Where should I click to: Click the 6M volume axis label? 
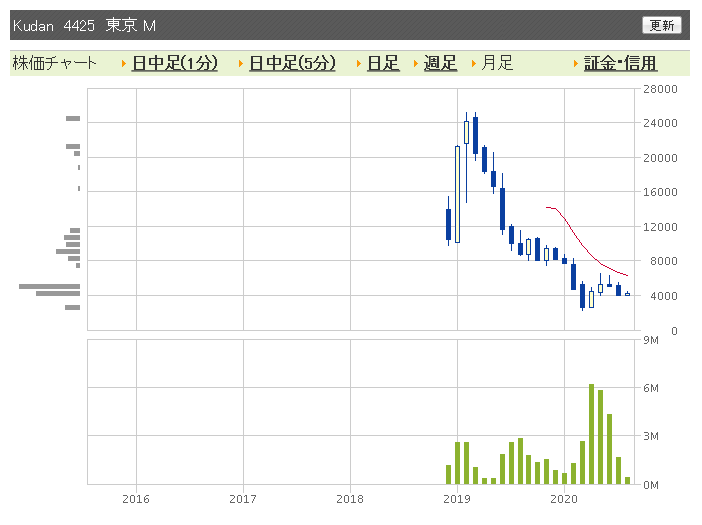pyautogui.click(x=651, y=388)
